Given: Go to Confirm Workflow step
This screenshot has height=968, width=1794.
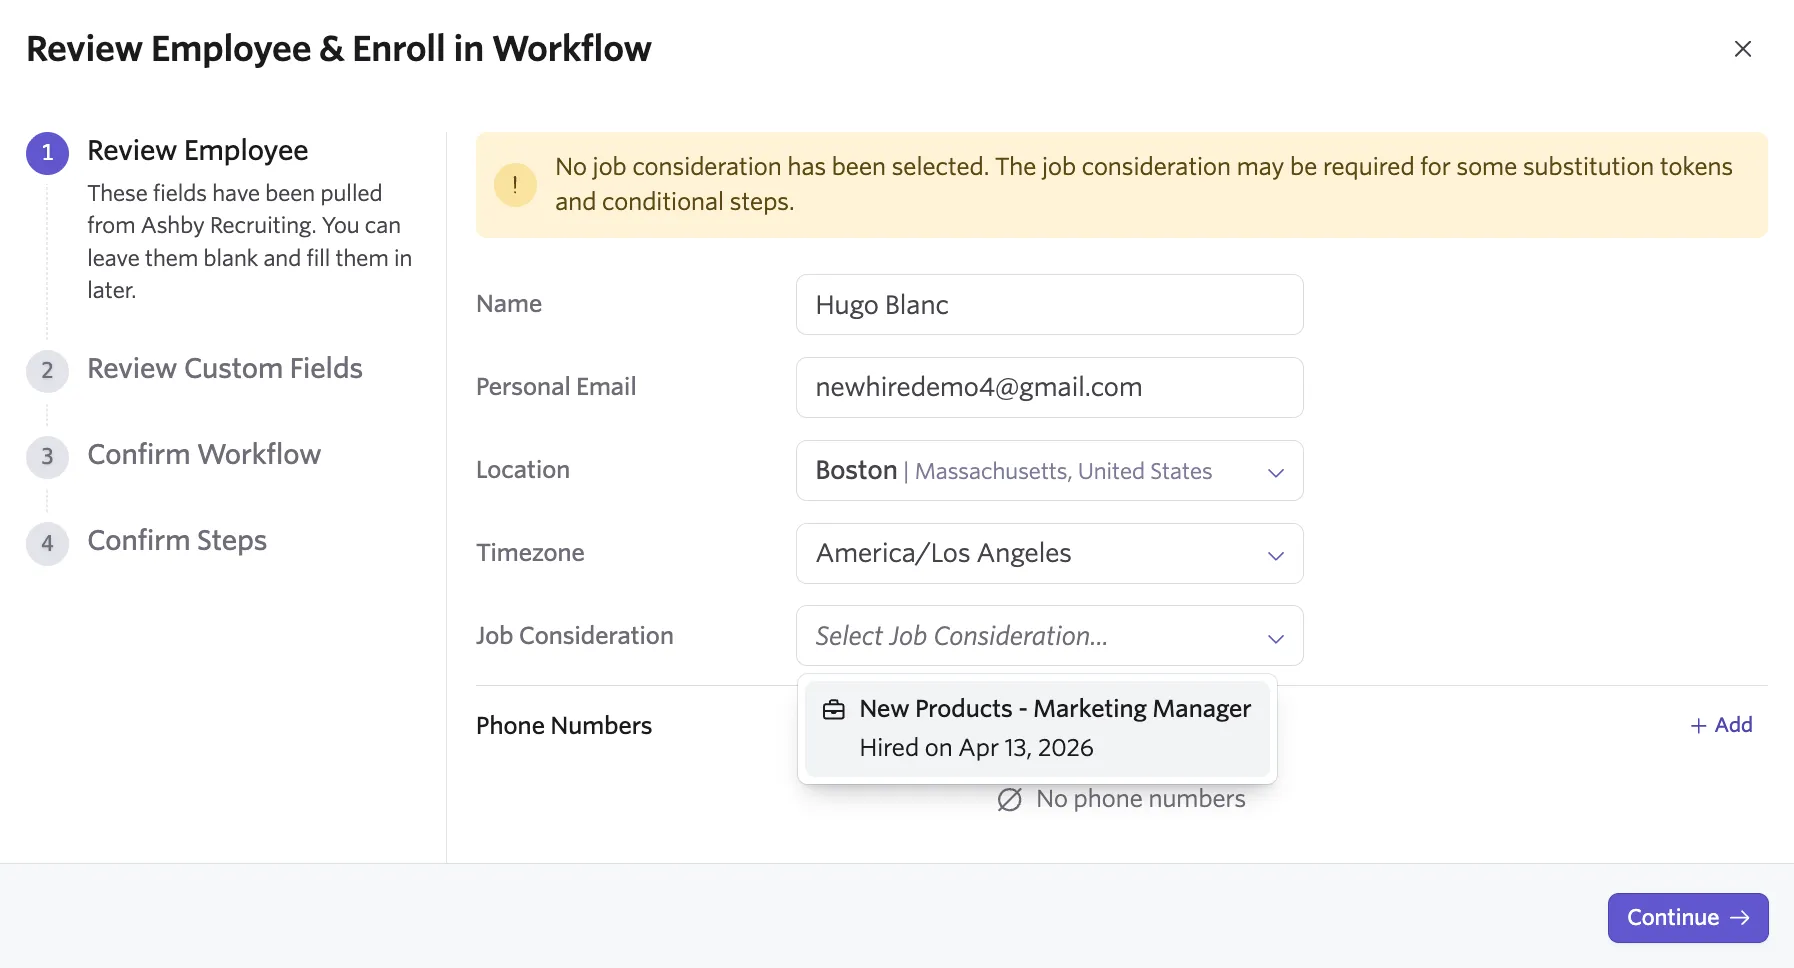Looking at the screenshot, I should (204, 455).
